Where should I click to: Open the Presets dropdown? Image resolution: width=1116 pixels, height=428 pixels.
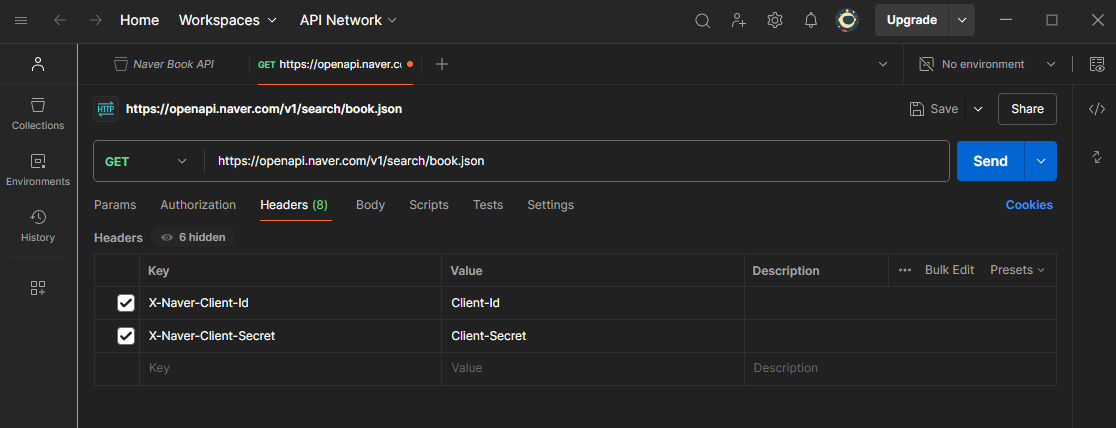1017,270
